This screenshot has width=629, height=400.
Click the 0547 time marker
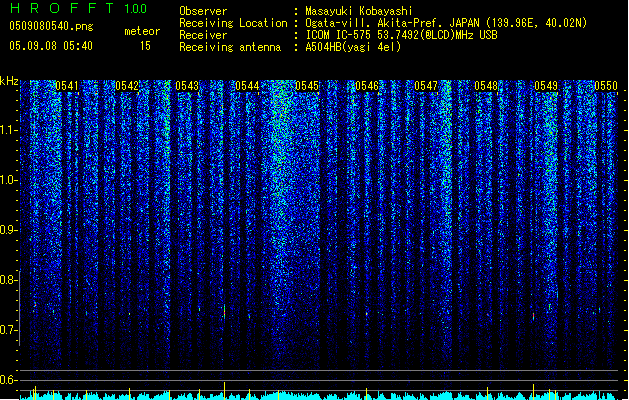pos(426,86)
